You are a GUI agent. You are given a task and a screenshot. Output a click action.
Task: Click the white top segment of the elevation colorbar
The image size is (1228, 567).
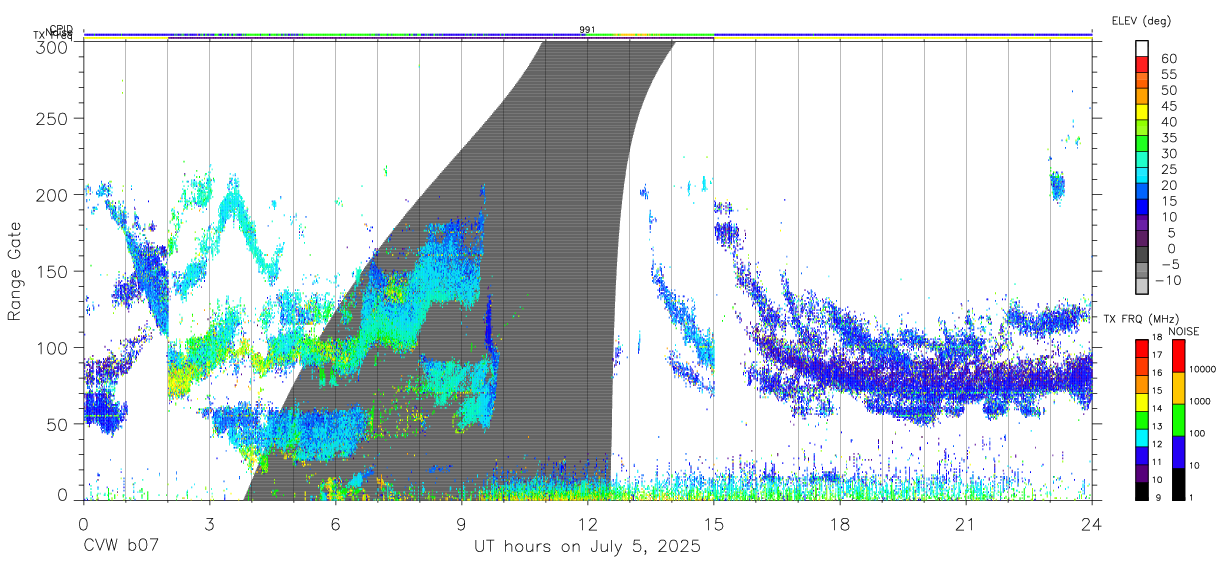coord(1143,49)
